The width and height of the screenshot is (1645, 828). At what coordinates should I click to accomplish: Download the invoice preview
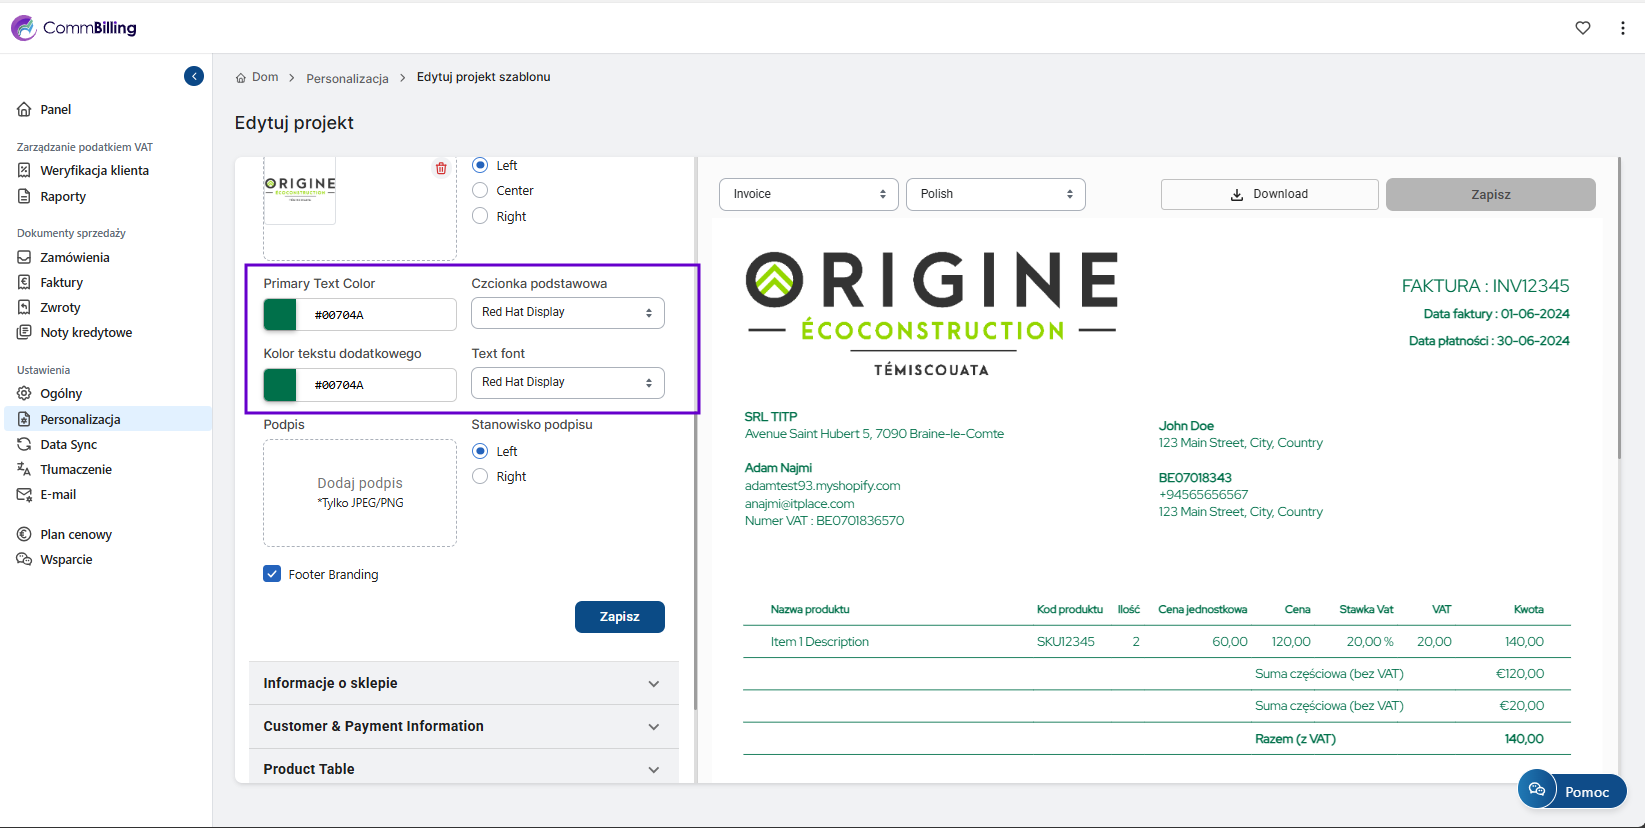click(1269, 194)
